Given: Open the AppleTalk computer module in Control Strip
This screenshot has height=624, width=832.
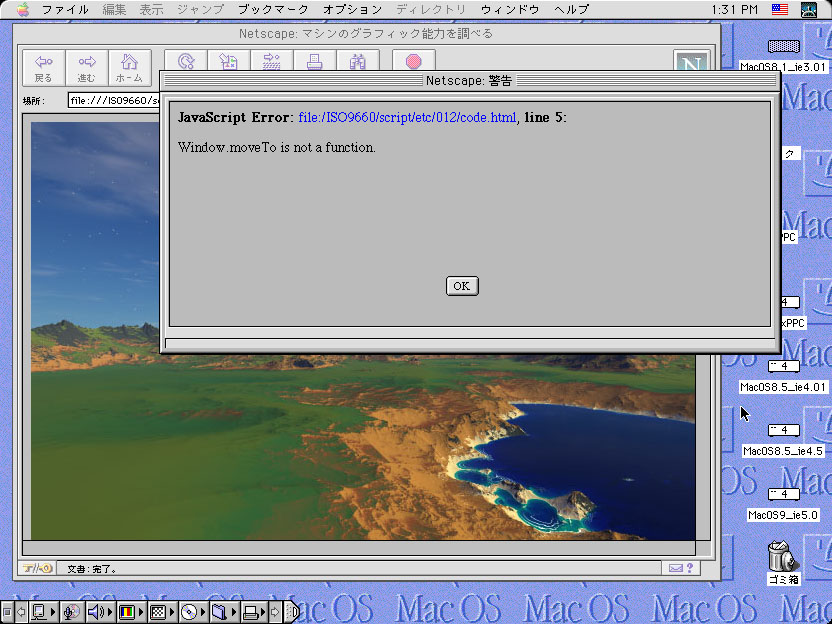Looking at the screenshot, I should coord(44,612).
